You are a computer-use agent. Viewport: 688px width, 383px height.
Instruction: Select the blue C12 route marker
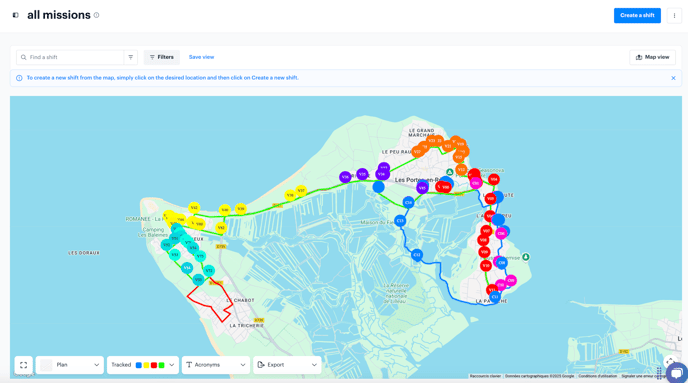point(417,254)
